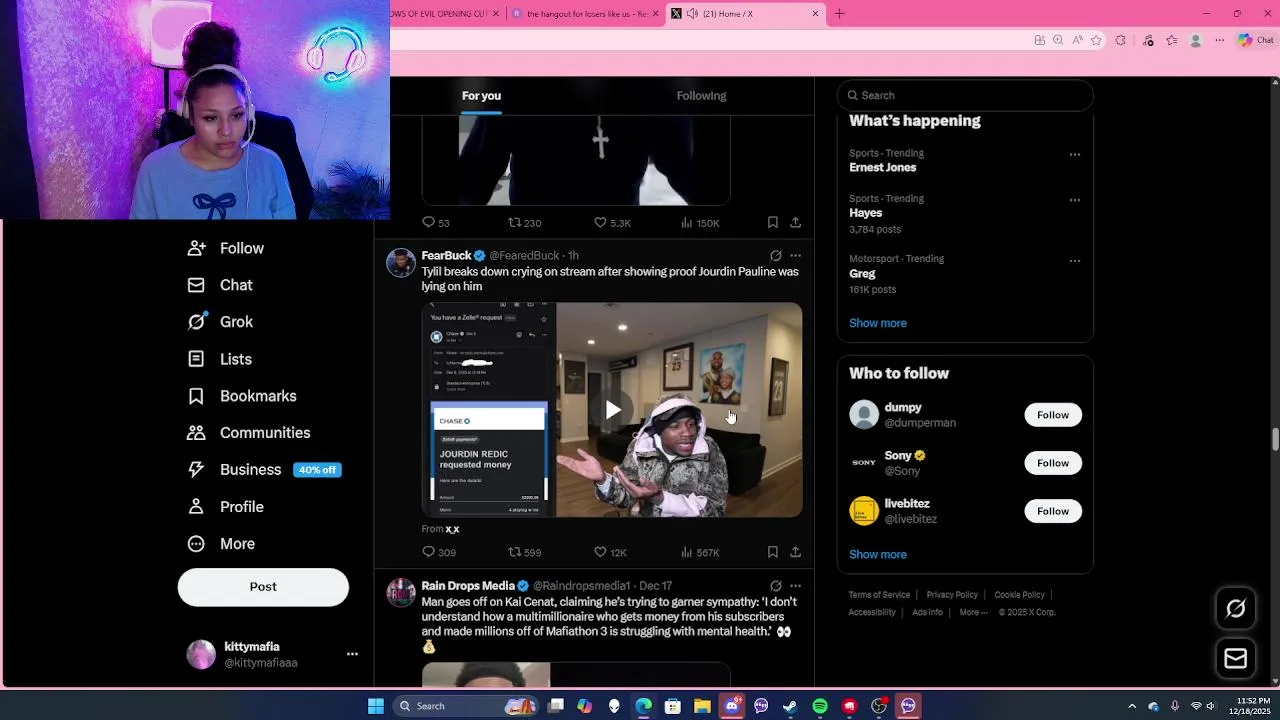The height and width of the screenshot is (720, 1280).
Task: Show more trending topics
Action: [x=878, y=323]
